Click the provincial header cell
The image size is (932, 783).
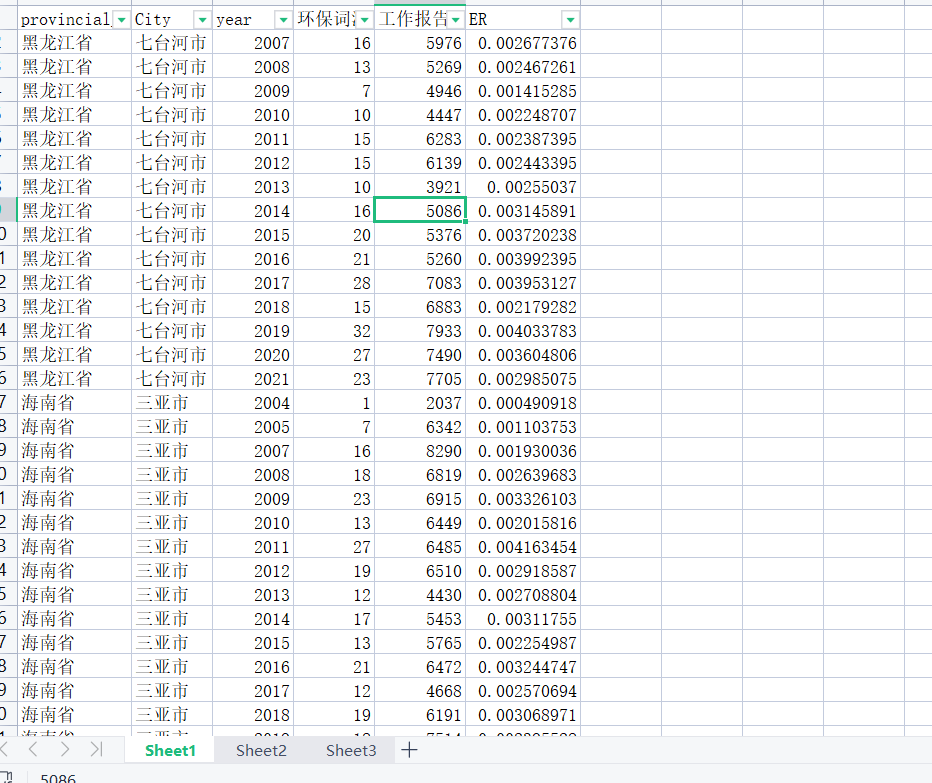coord(74,20)
